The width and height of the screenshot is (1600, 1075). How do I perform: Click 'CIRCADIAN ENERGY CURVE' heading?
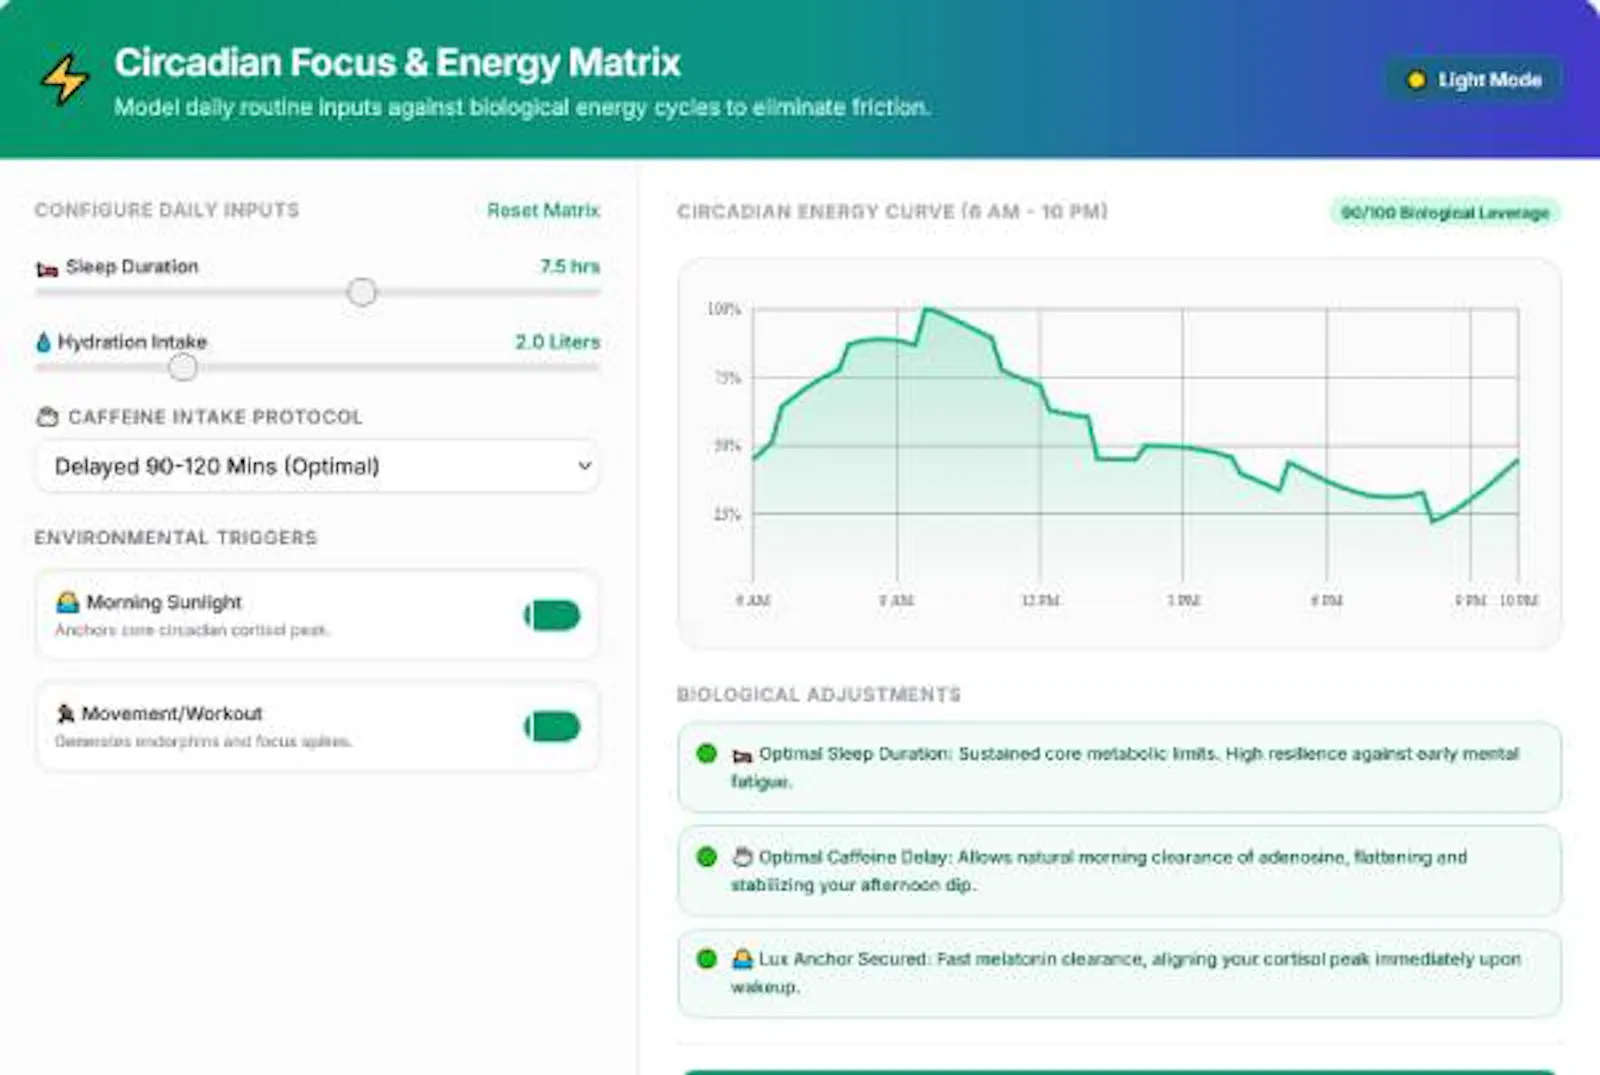point(892,212)
